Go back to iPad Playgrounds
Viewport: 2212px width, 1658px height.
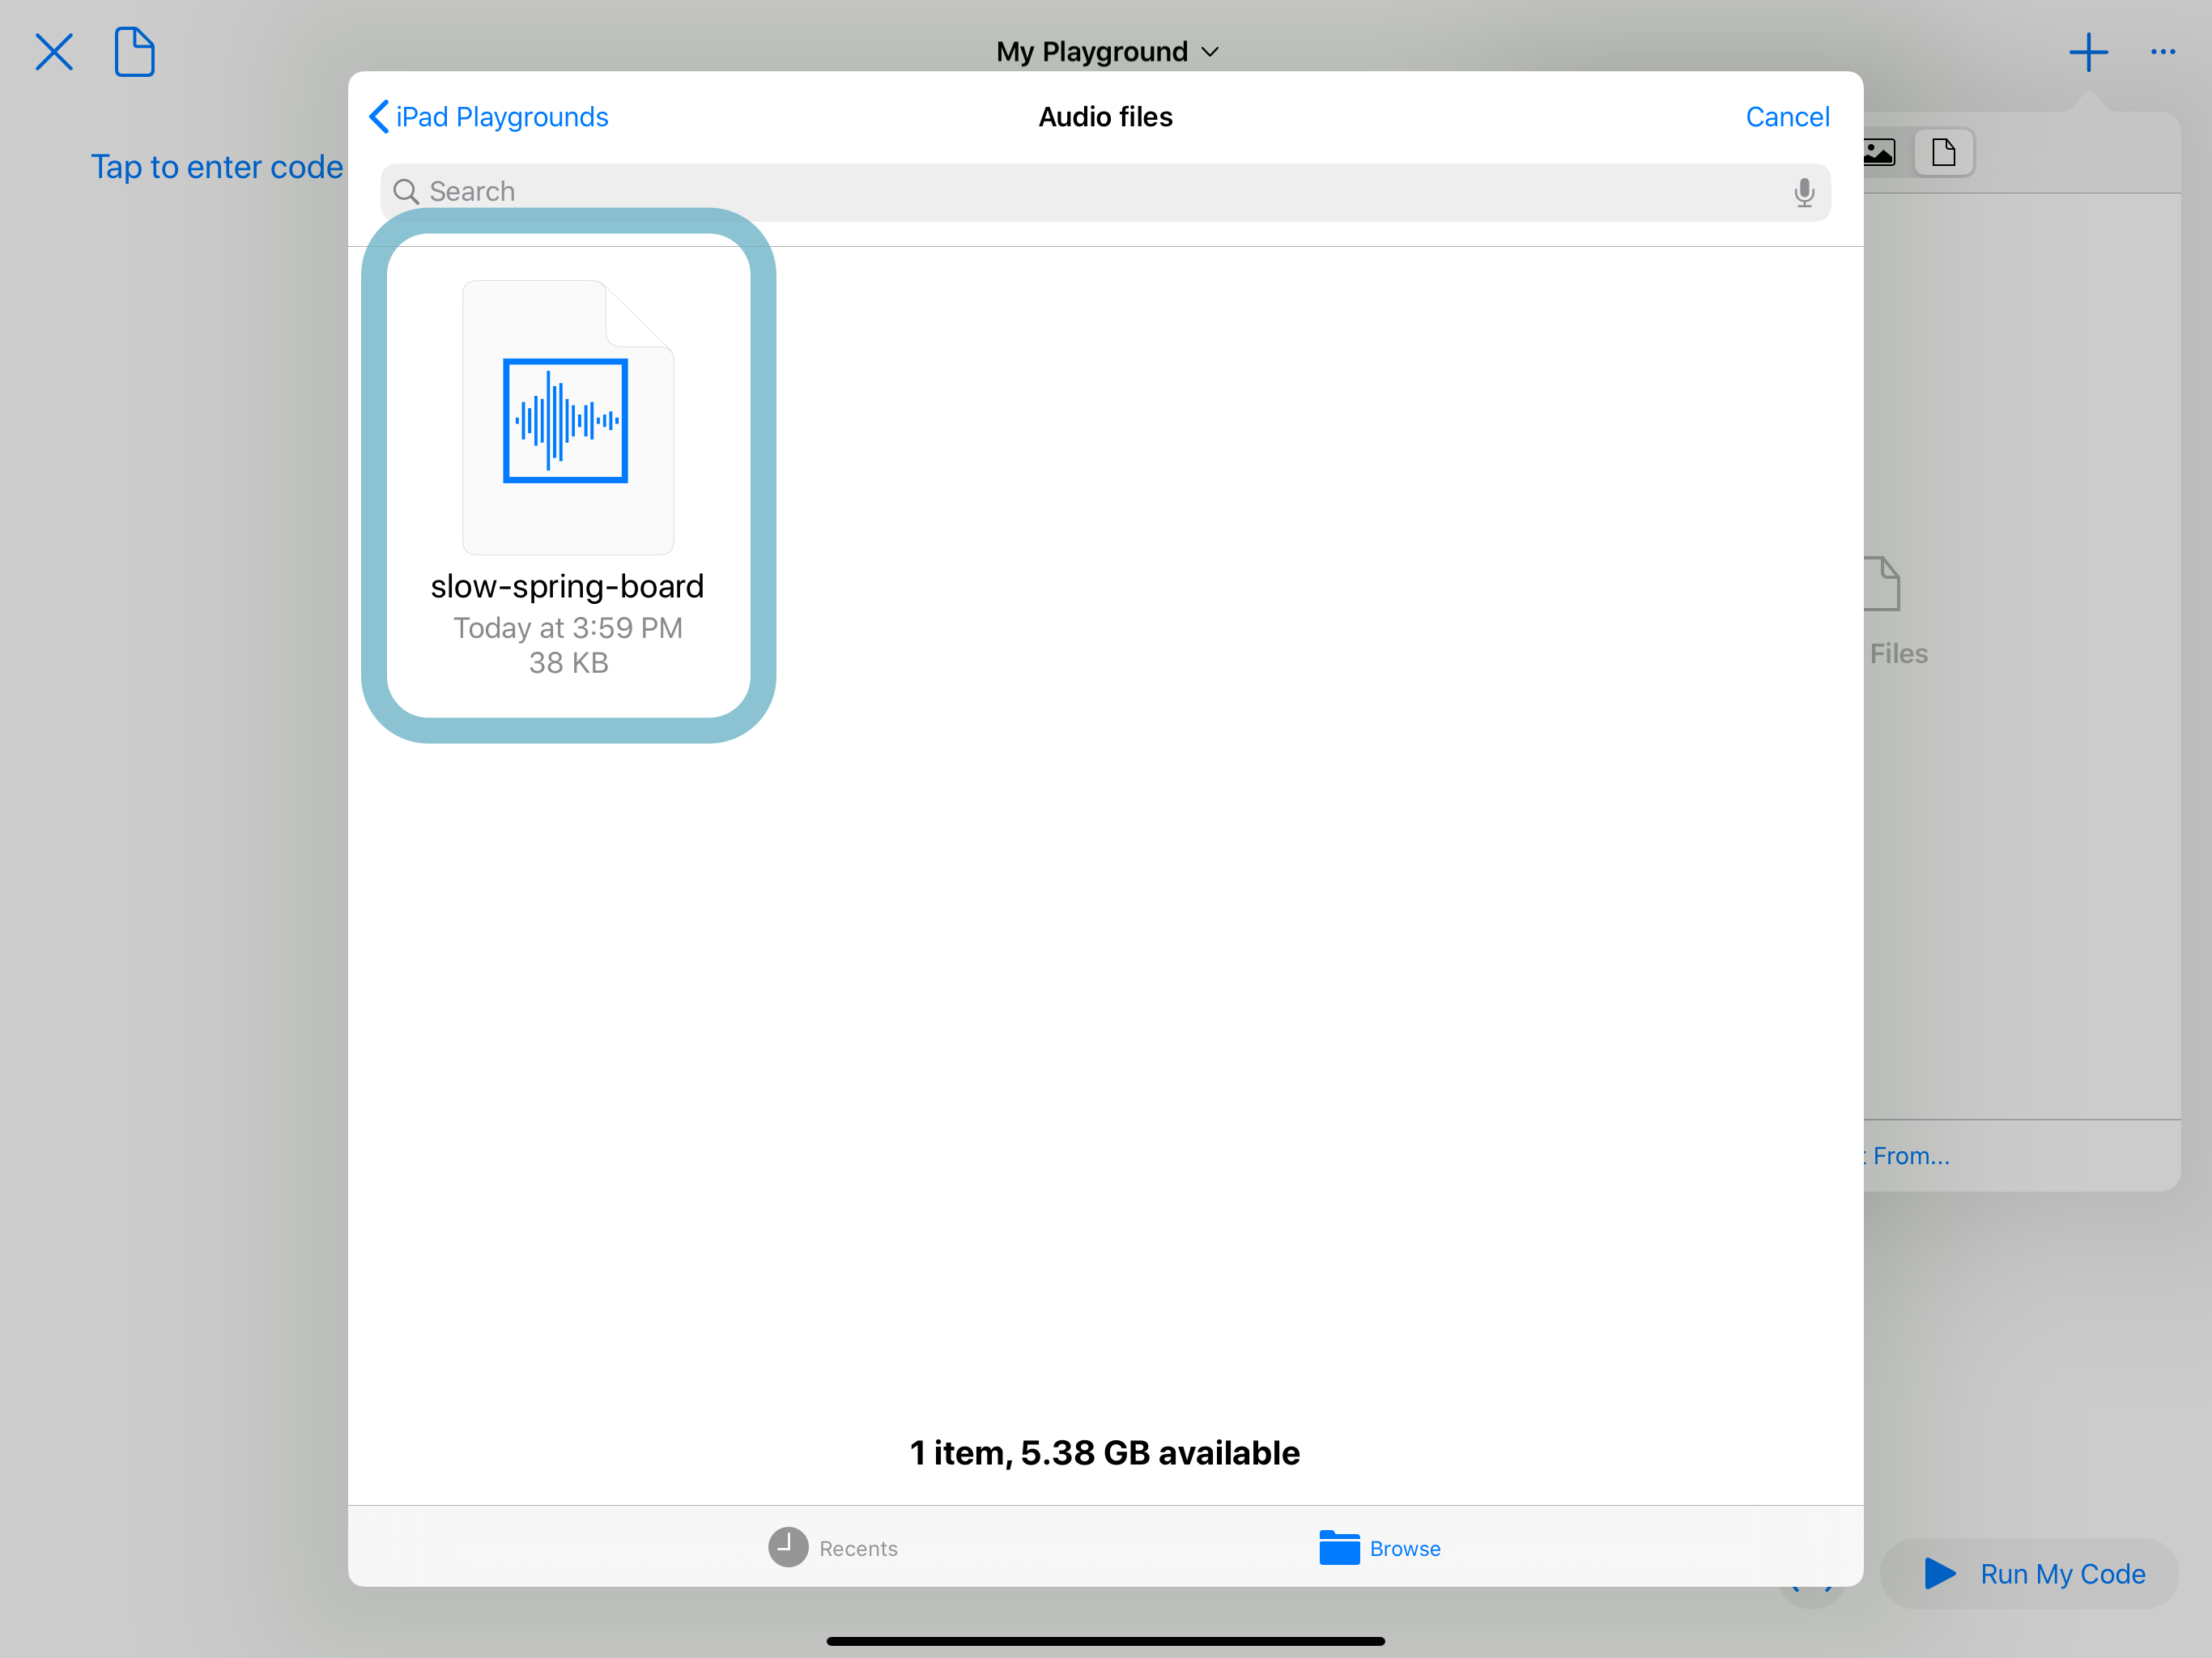(489, 117)
